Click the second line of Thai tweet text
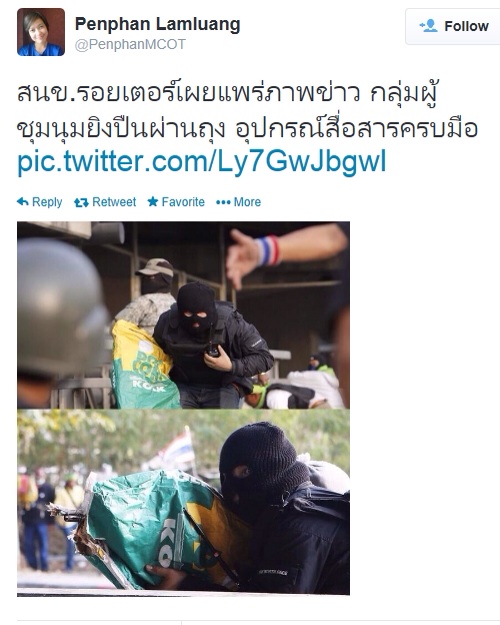This screenshot has width=500, height=625. point(247,128)
